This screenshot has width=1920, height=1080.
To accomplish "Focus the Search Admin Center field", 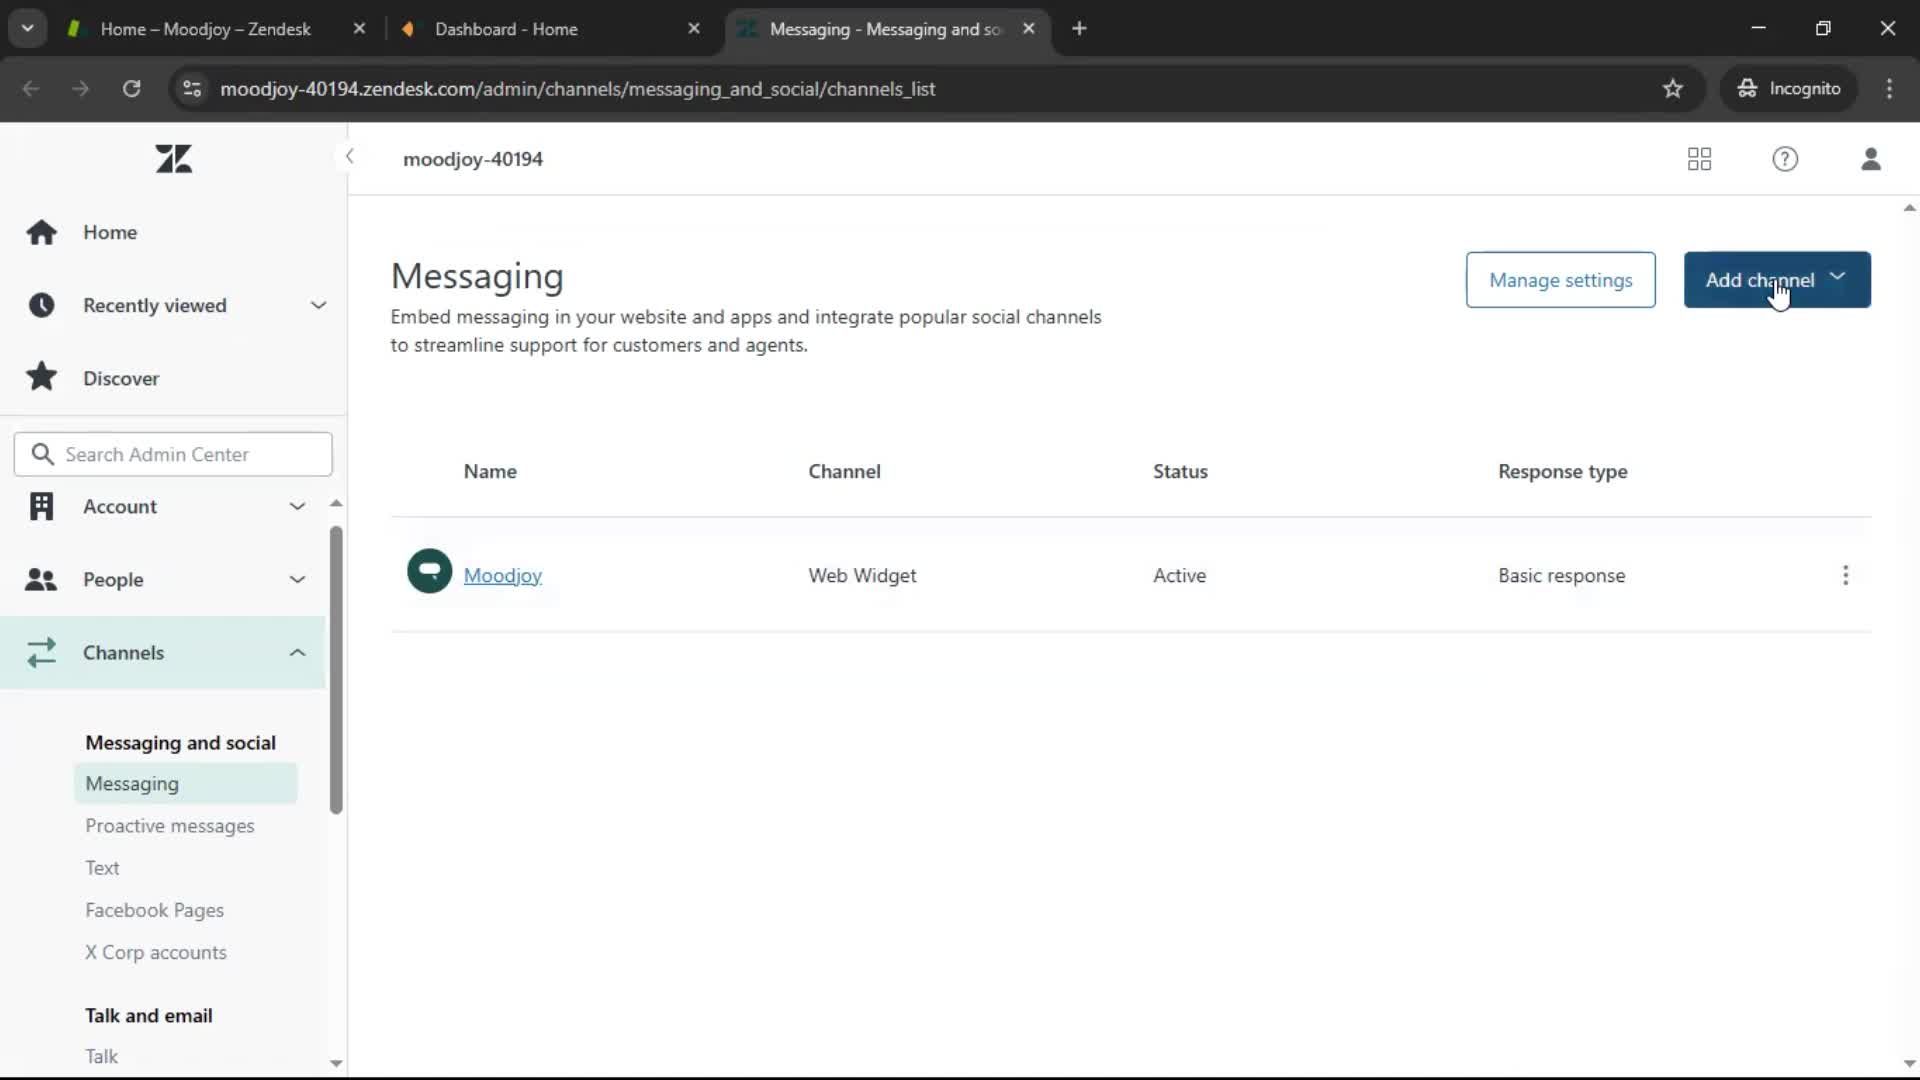I will (x=173, y=454).
